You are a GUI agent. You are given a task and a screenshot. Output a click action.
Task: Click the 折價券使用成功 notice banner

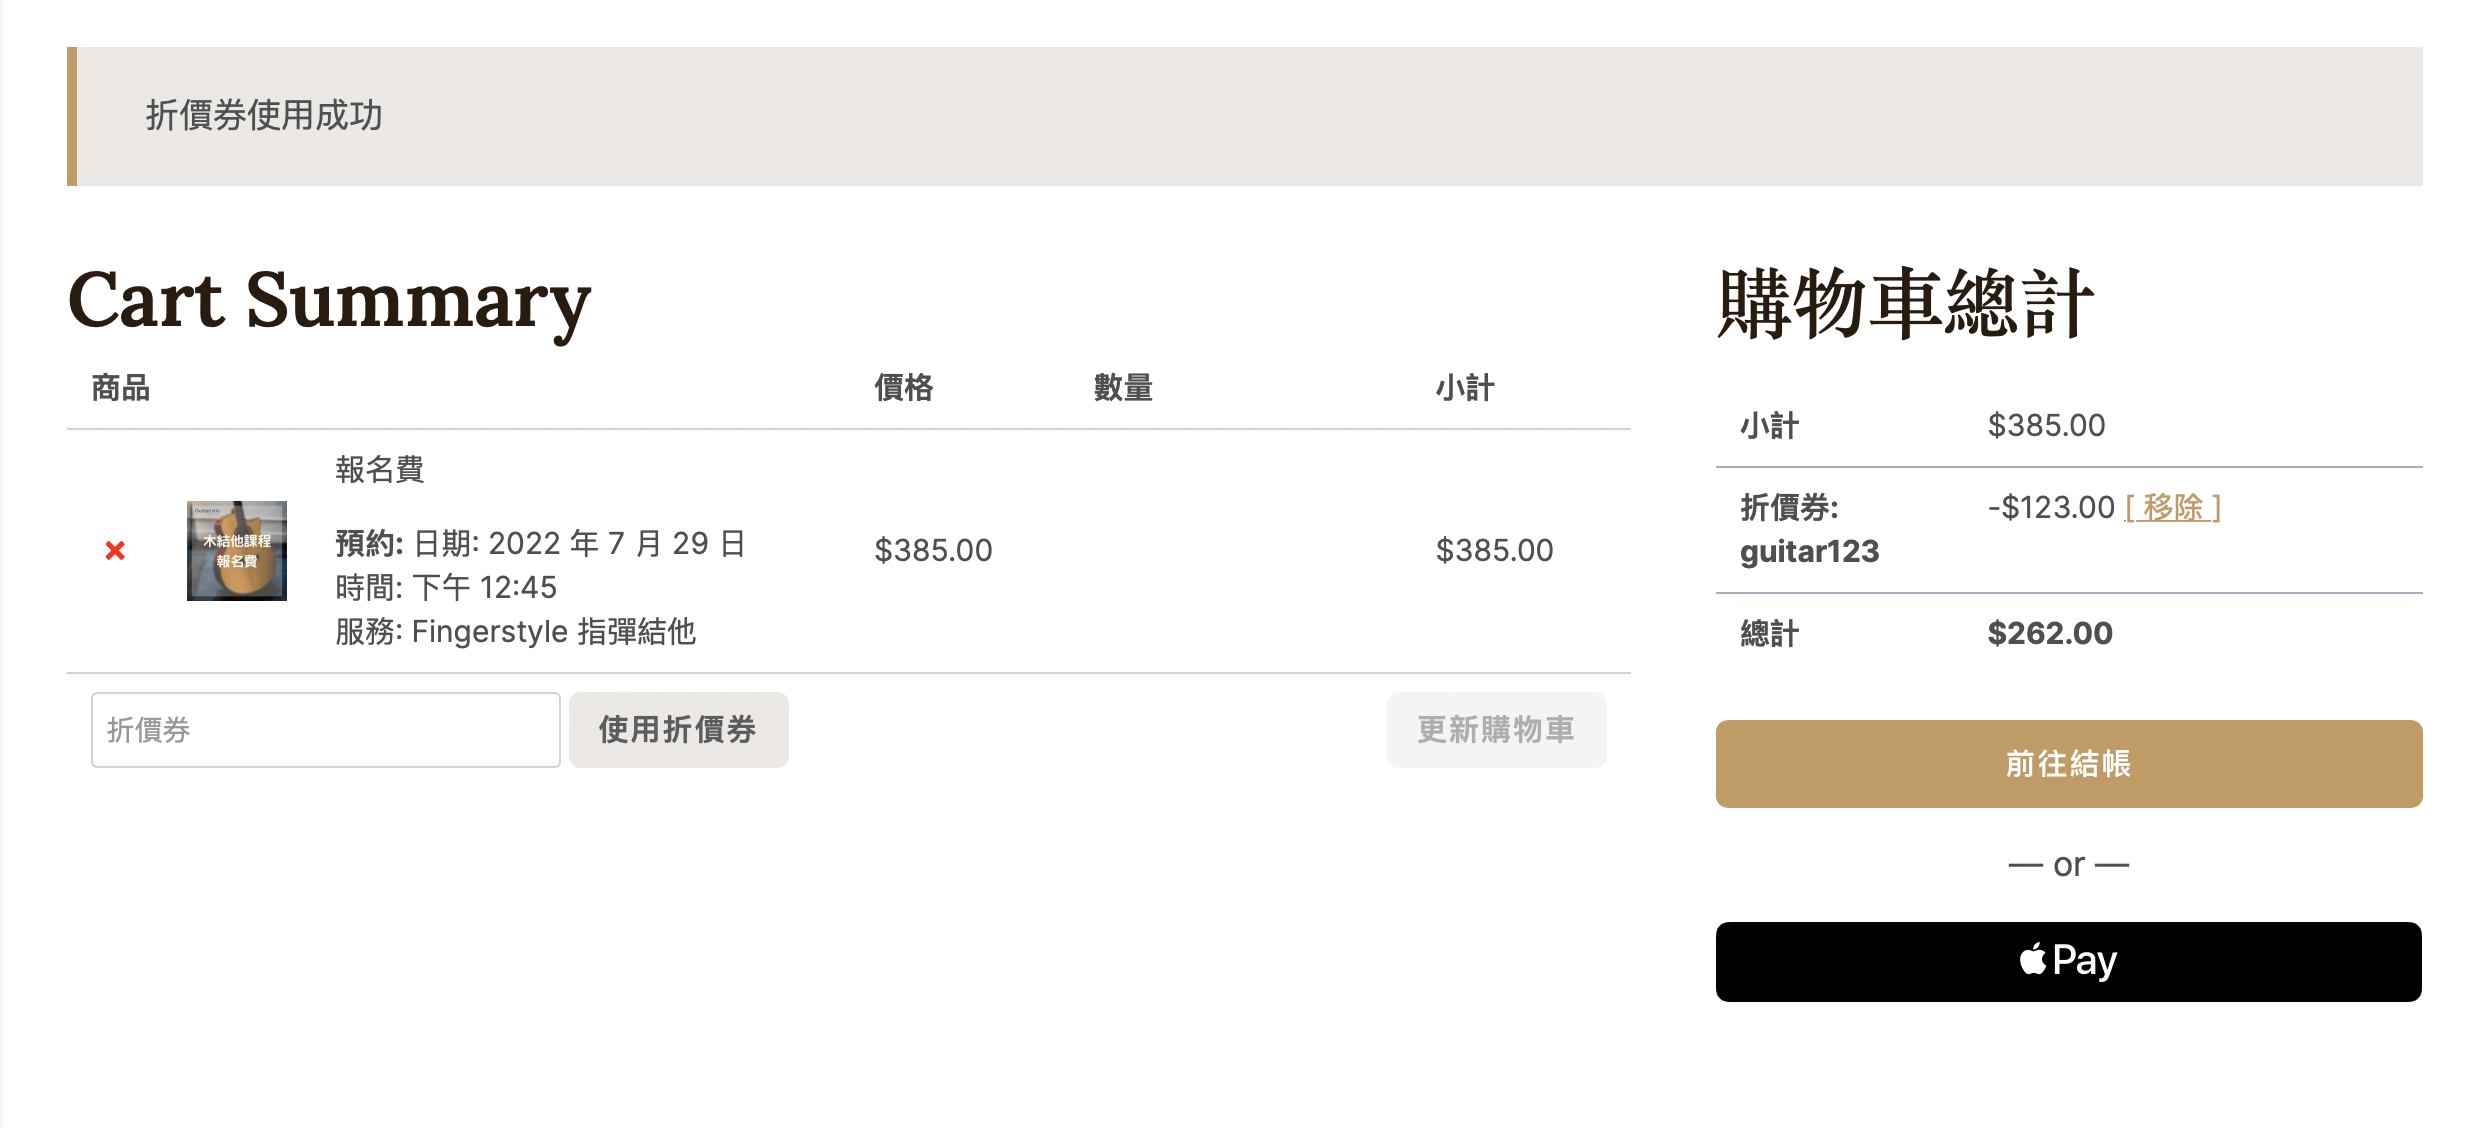pos(1245,116)
